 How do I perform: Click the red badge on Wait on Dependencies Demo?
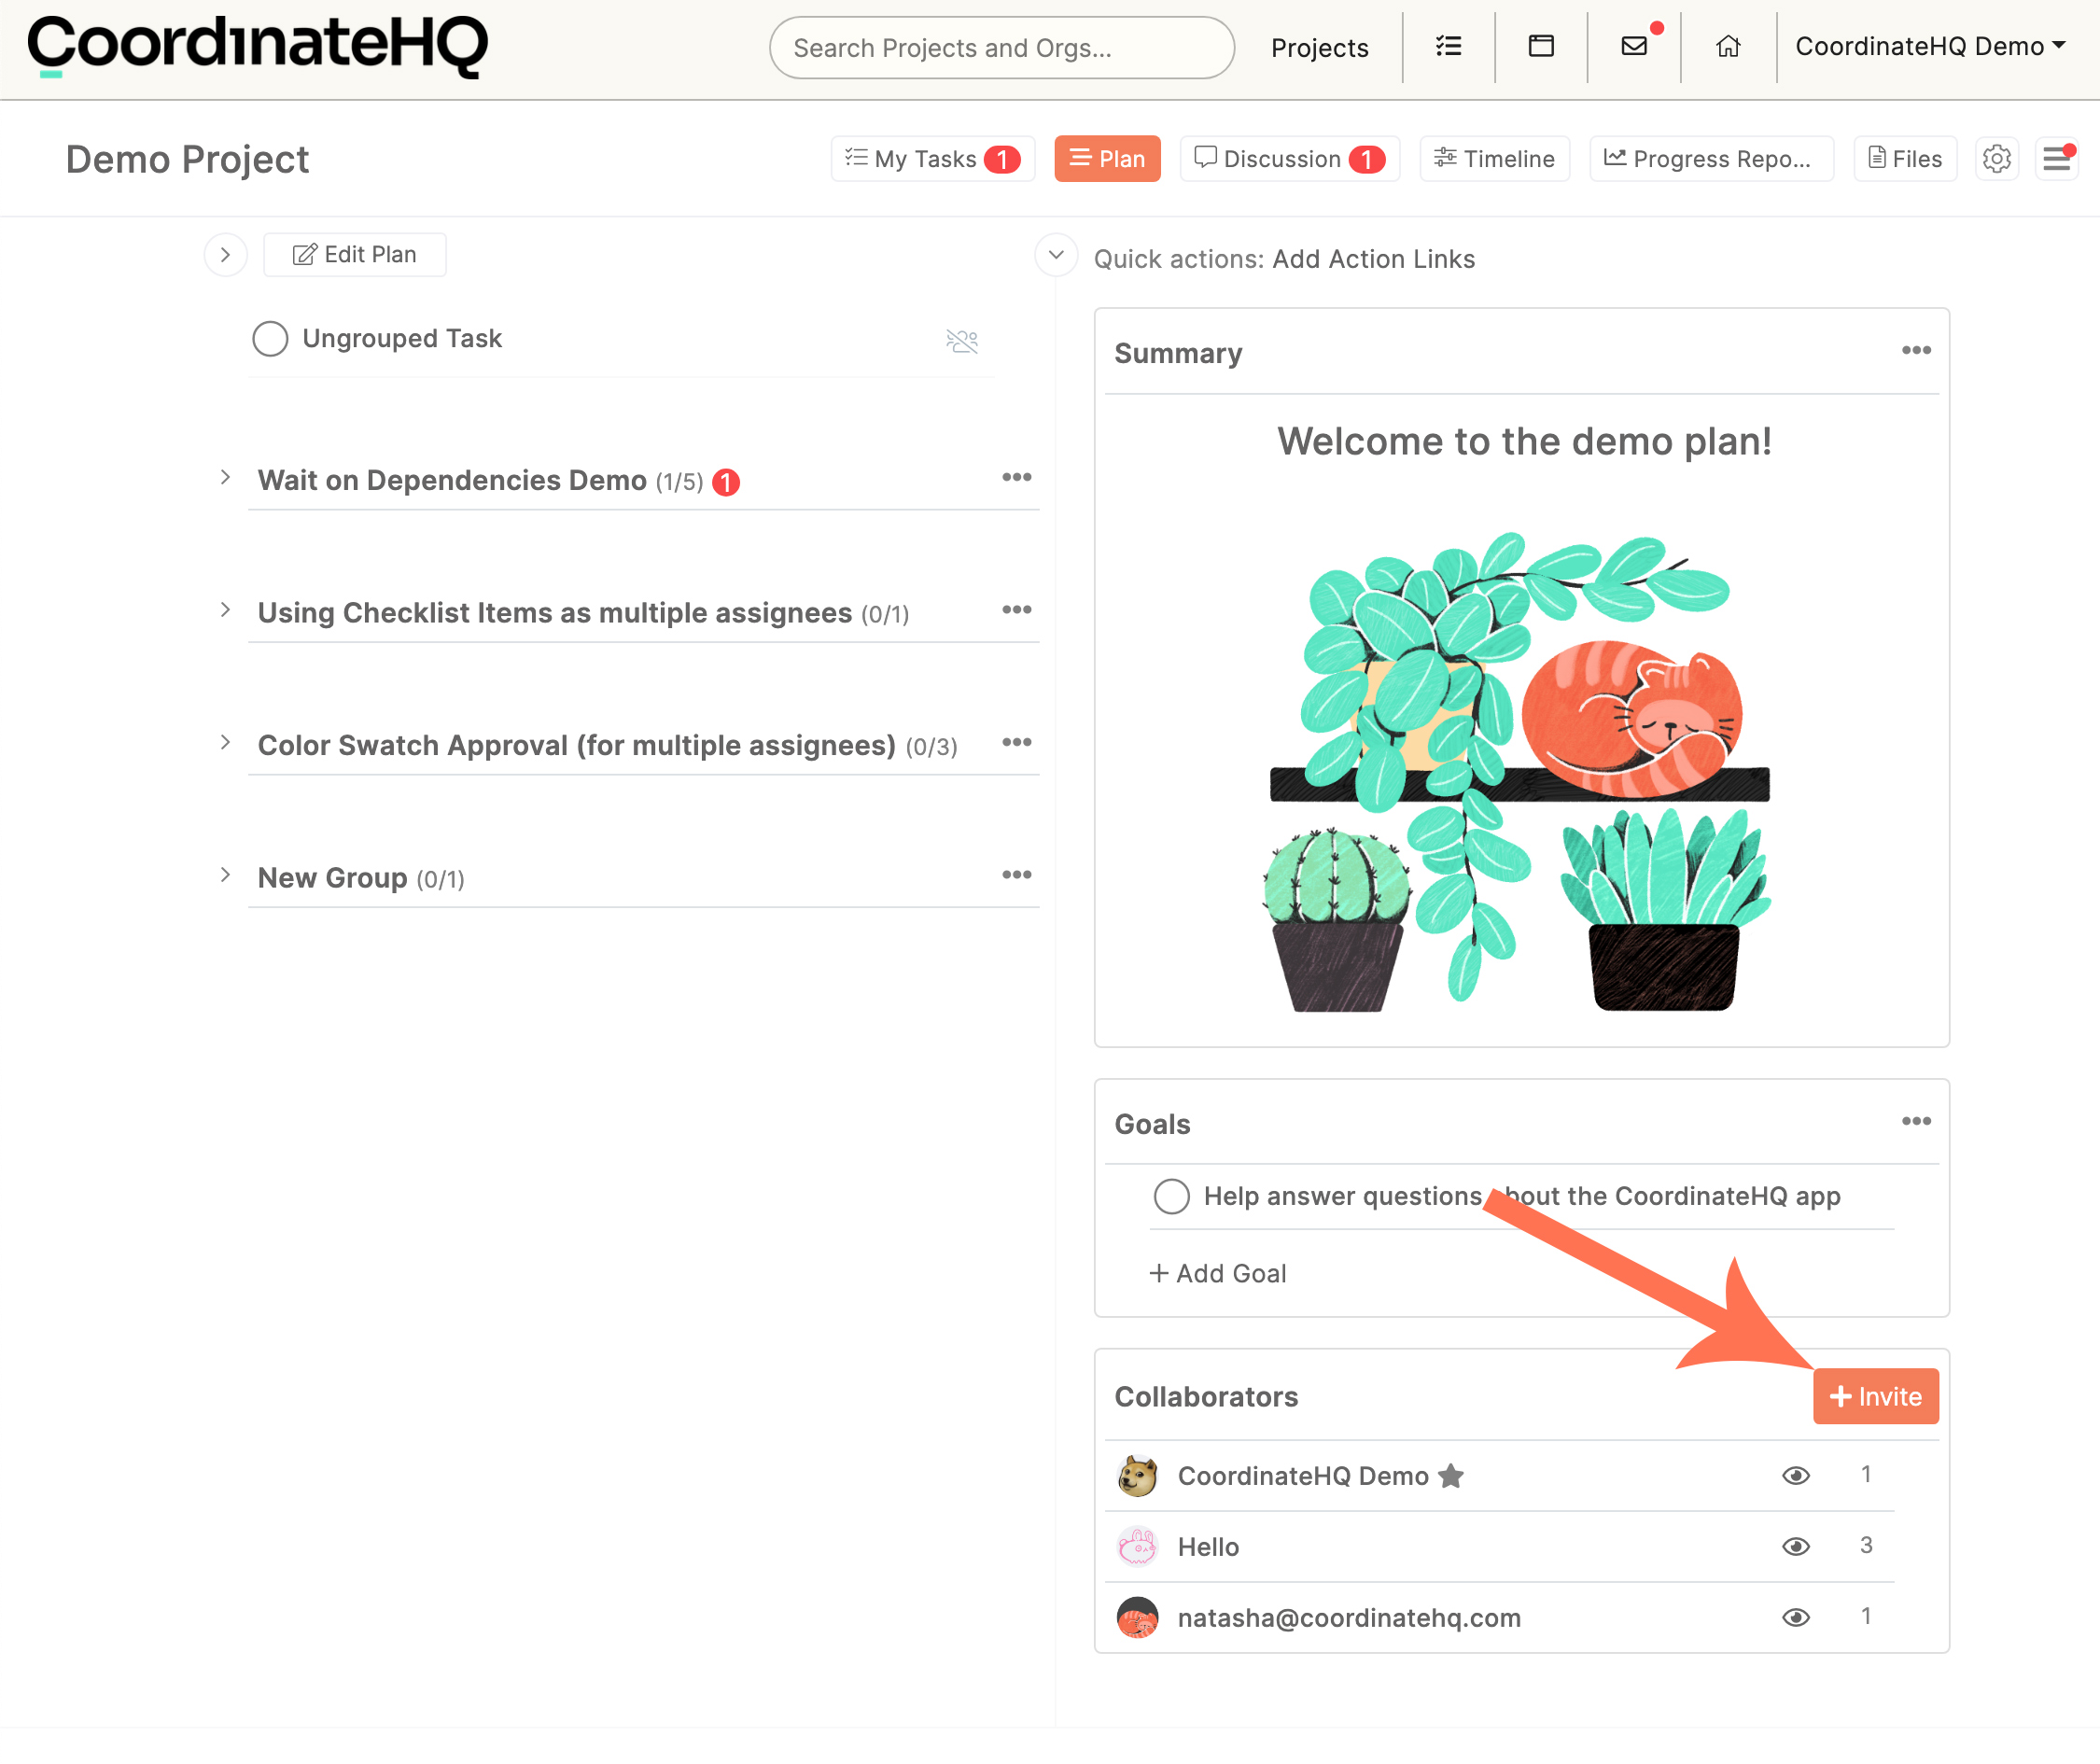click(x=726, y=483)
